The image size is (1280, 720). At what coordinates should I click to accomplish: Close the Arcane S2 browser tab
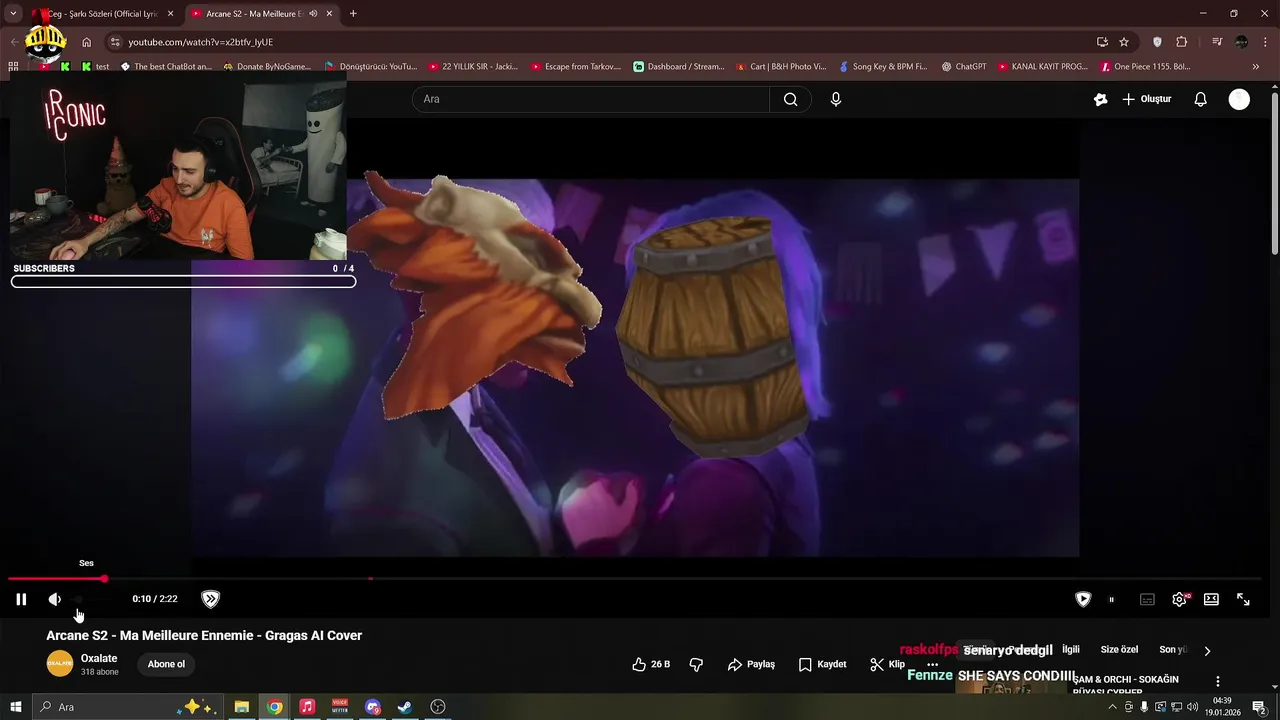pyautogui.click(x=329, y=14)
